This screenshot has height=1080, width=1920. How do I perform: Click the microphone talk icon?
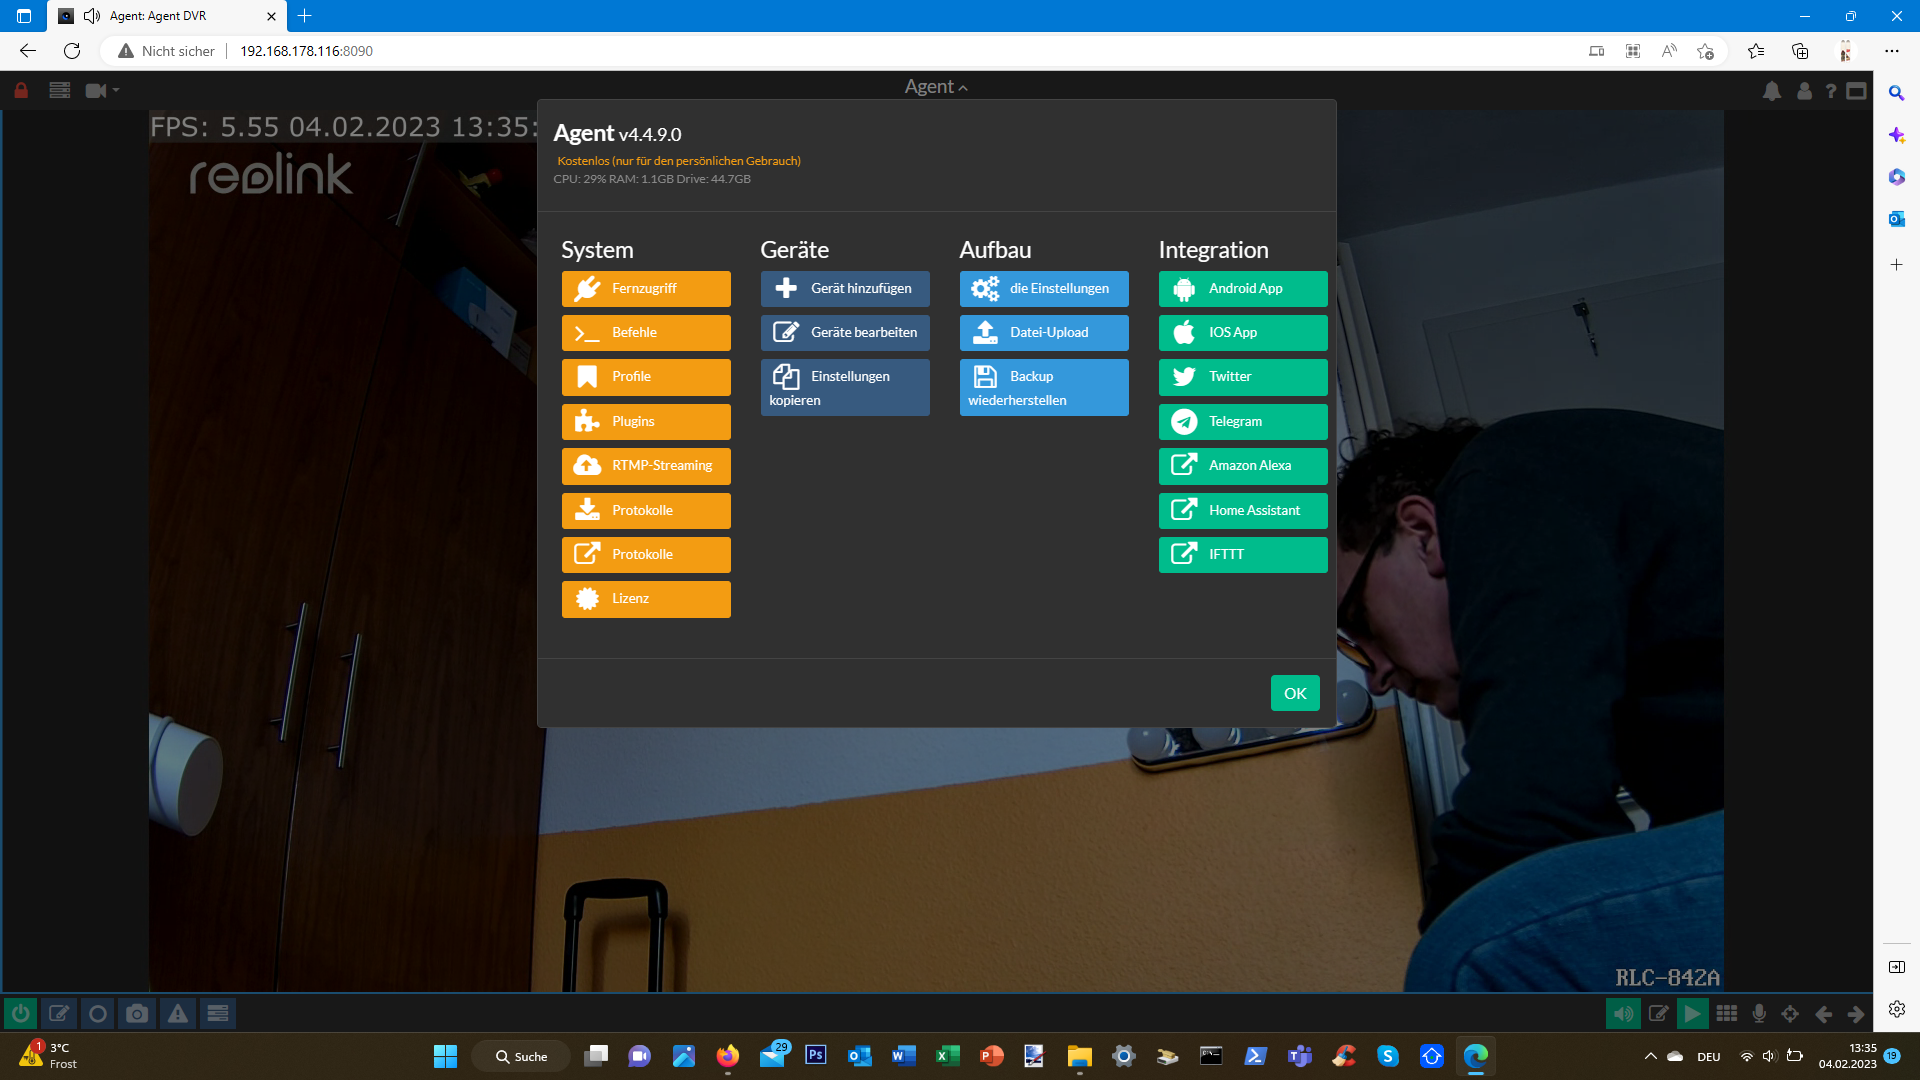click(1759, 1014)
